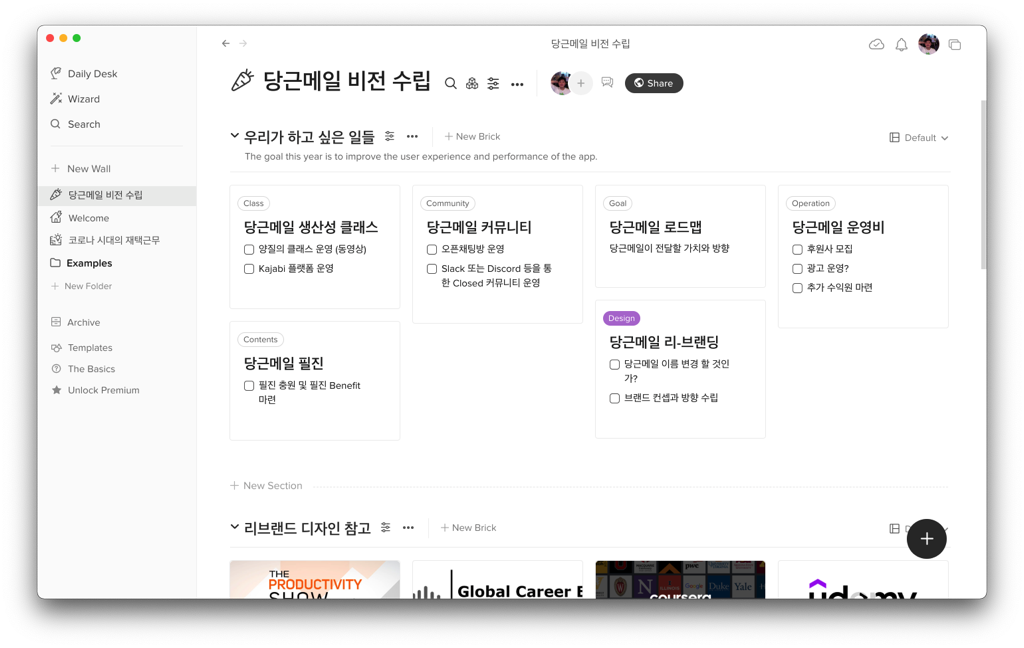
Task: Check 양질의 클래스 운영 (동영상)
Action: (x=249, y=250)
